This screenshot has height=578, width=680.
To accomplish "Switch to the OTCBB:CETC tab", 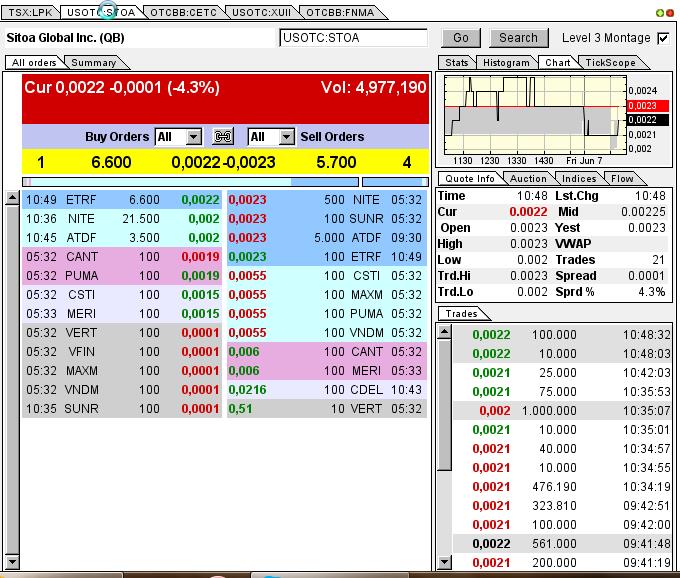I will [x=183, y=12].
